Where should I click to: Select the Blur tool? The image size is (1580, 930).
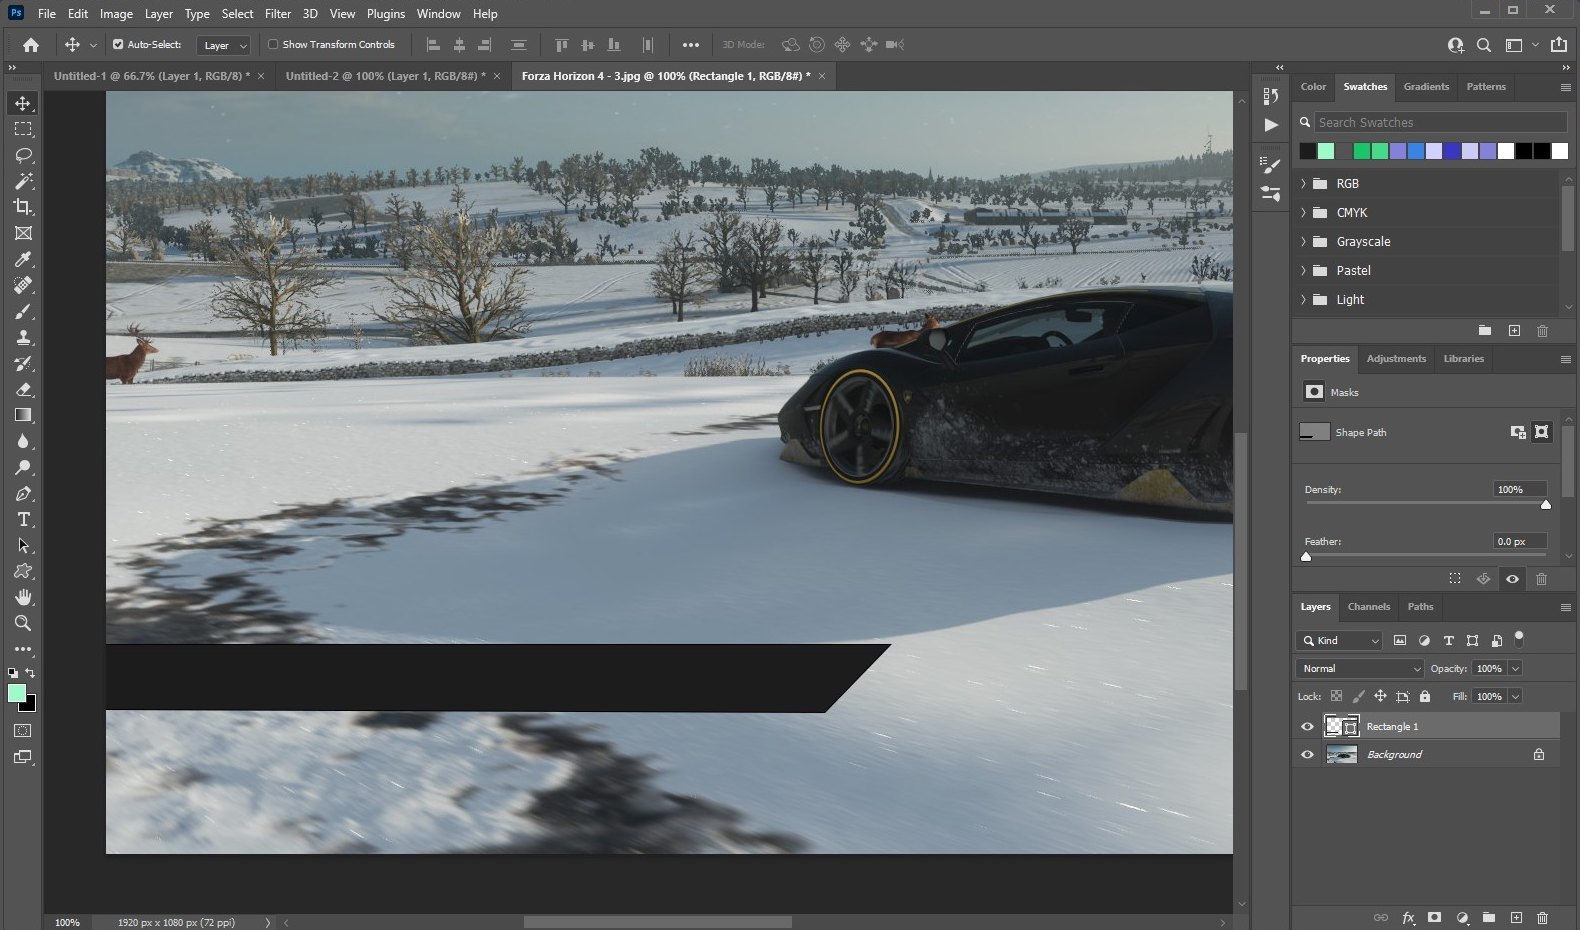click(23, 441)
